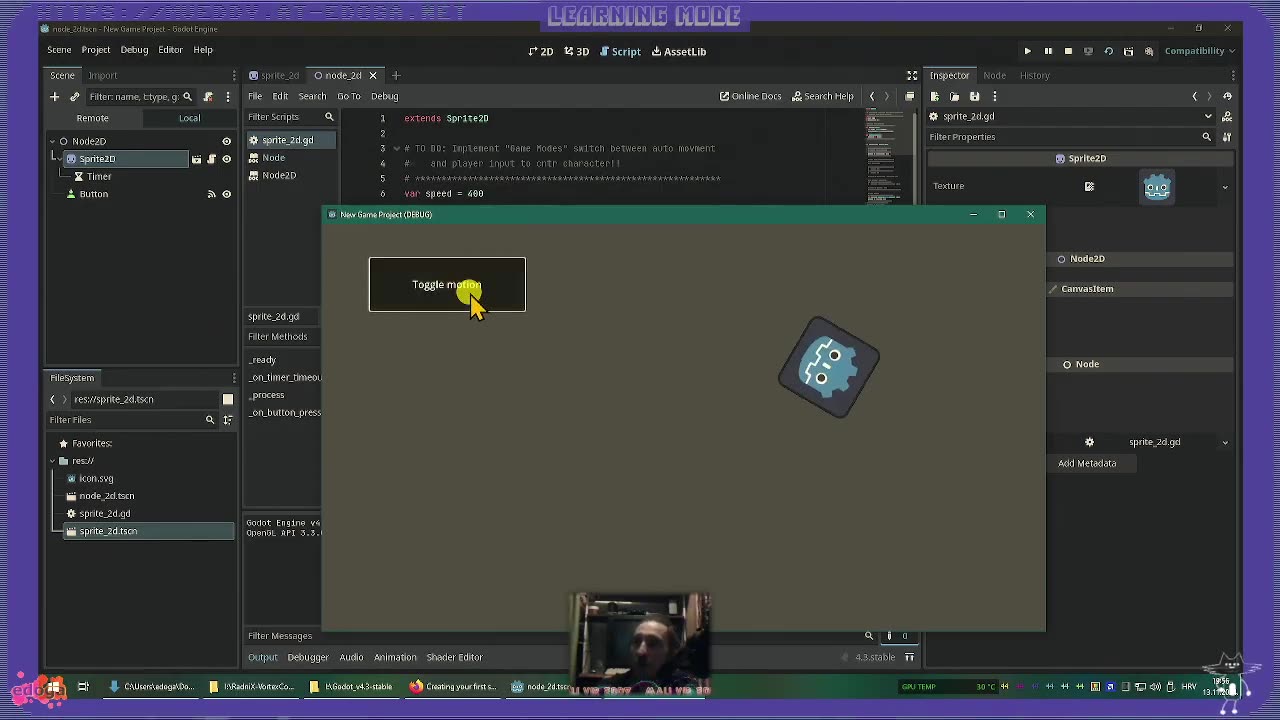The width and height of the screenshot is (1280, 720).
Task: Open the script icon on Sprite2D row
Action: (211, 159)
